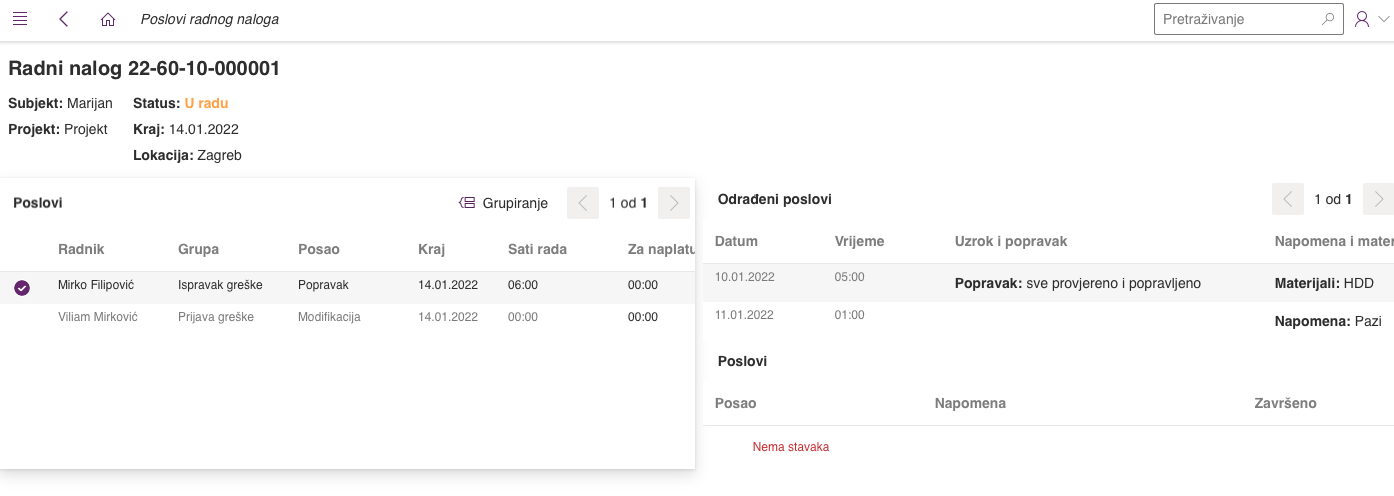Go to next page in Poslovi
Viewport: 1394px width, 496px height.
(x=674, y=203)
